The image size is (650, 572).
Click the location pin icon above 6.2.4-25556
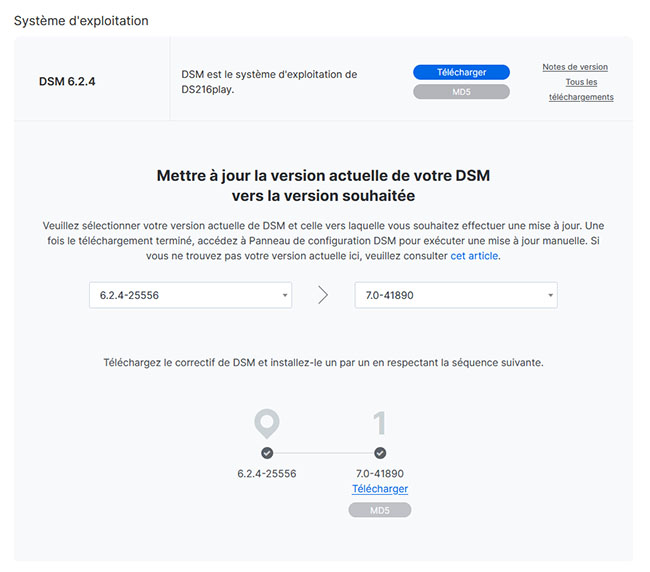point(266,423)
